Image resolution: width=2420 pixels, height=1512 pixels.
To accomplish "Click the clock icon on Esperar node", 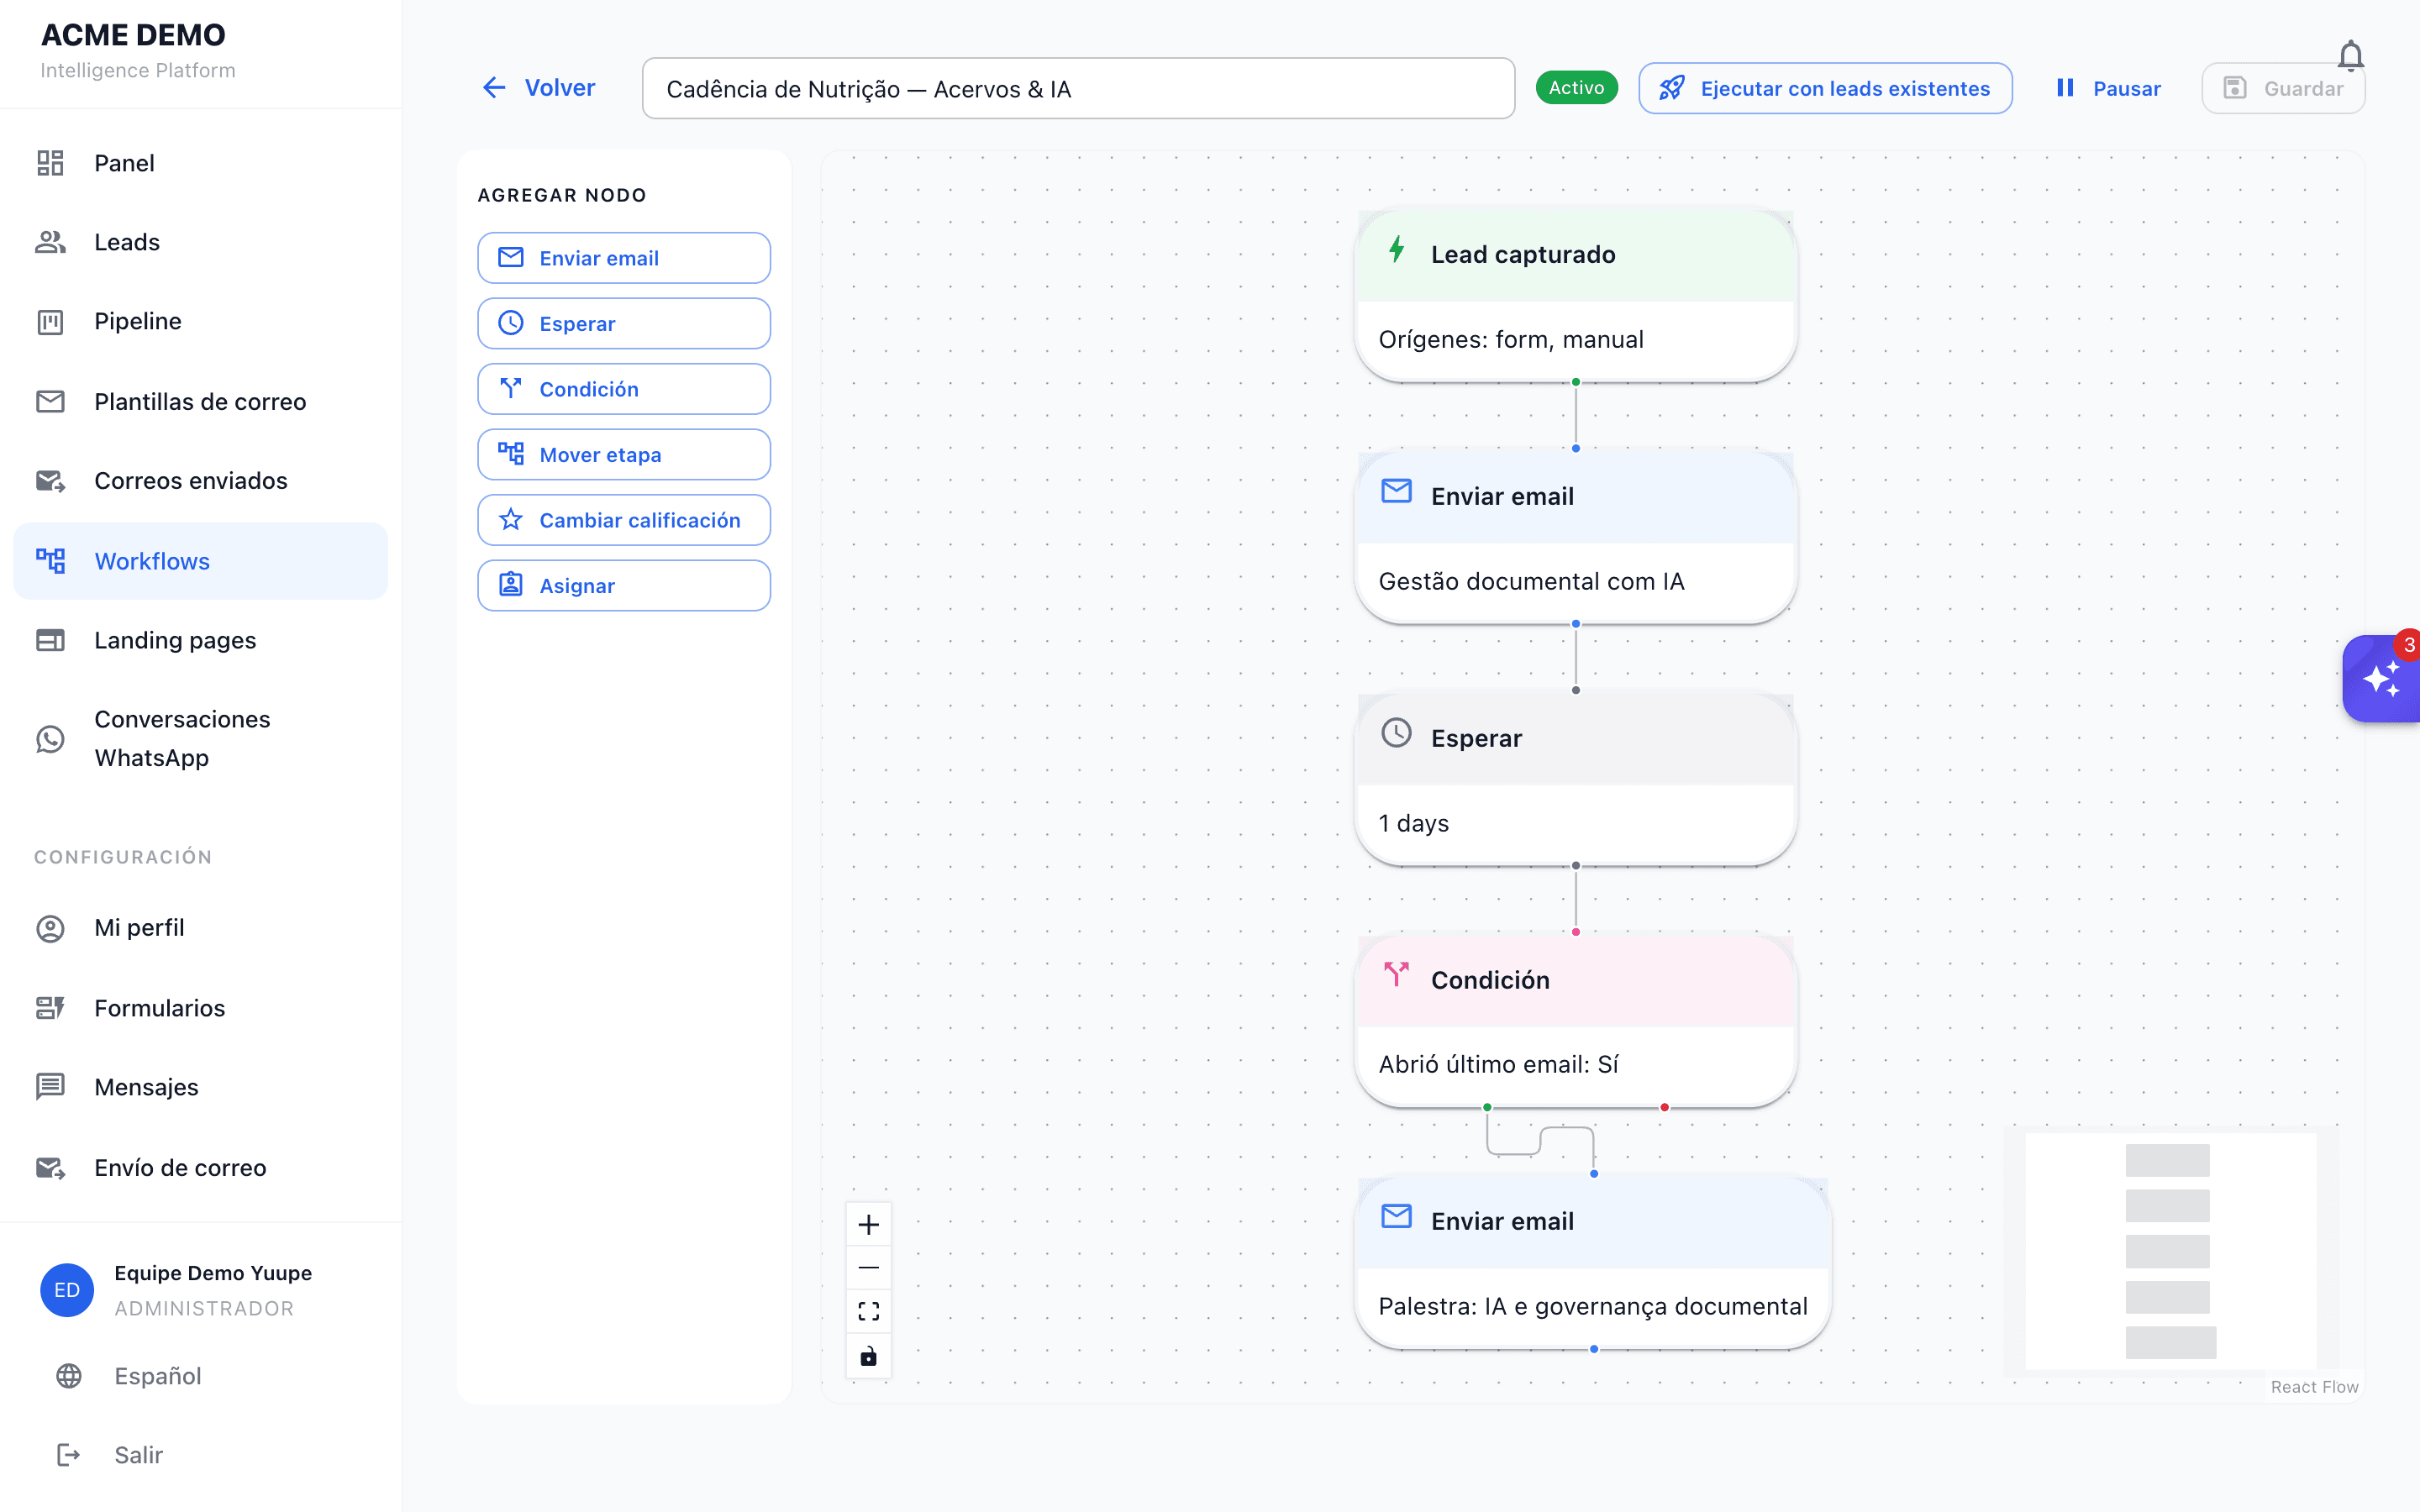I will (x=1396, y=733).
